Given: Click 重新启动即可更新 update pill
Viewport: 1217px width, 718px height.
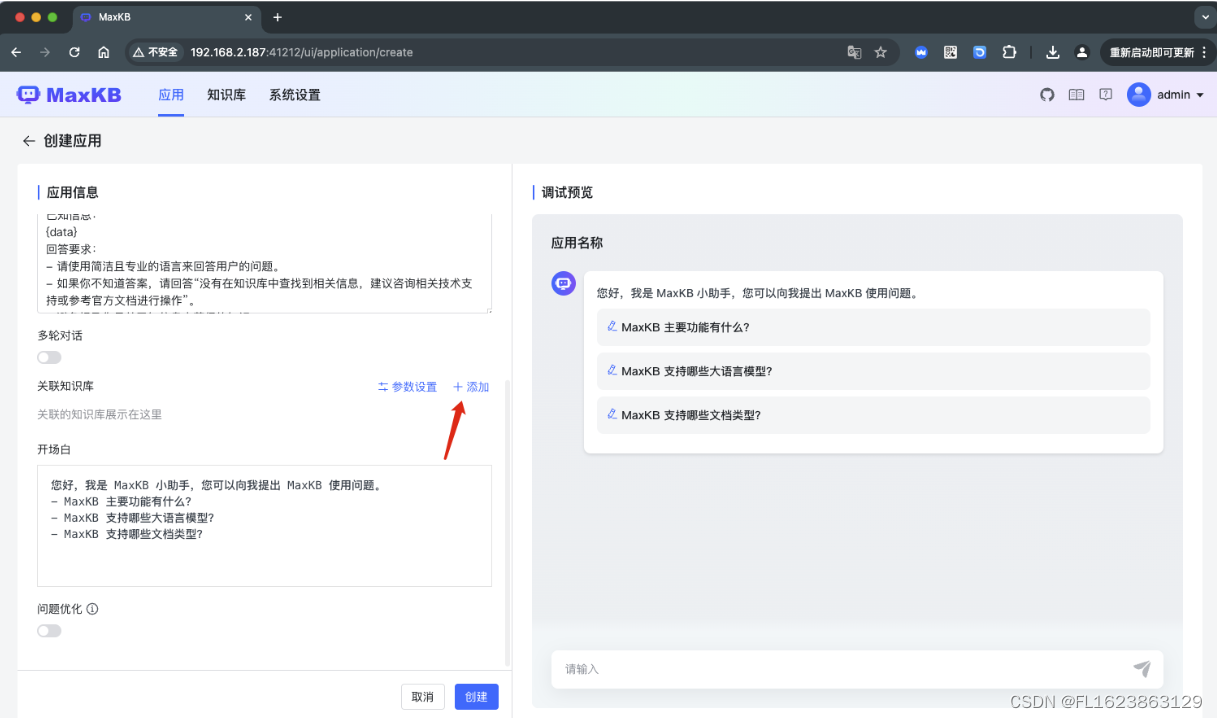Looking at the screenshot, I should tap(1150, 51).
